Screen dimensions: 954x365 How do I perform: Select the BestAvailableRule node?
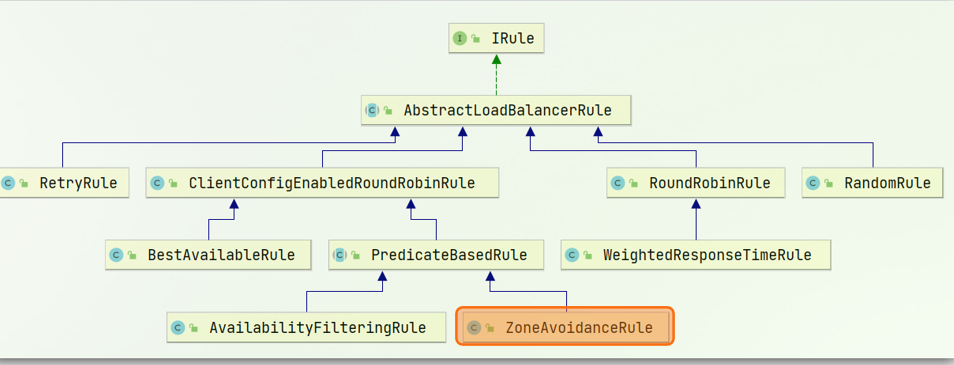pos(208,255)
